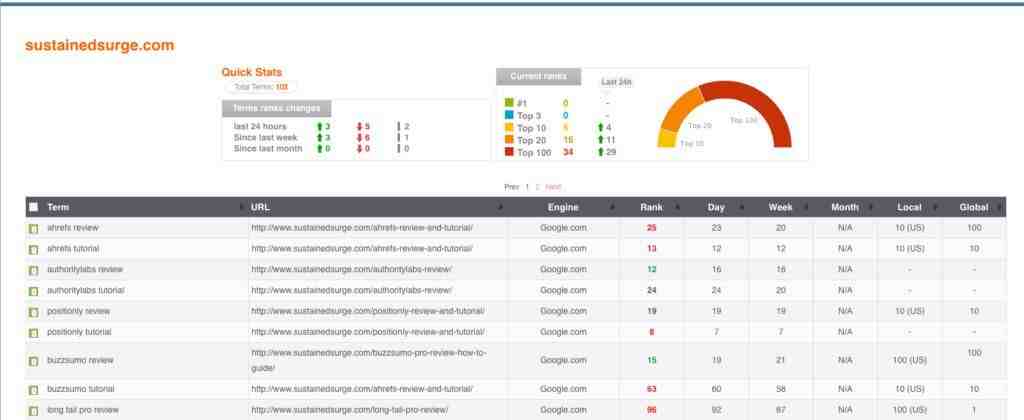Image resolution: width=1024 pixels, height=420 pixels.
Task: Open long-tail-pro-review URL link
Action: pyautogui.click(x=349, y=410)
